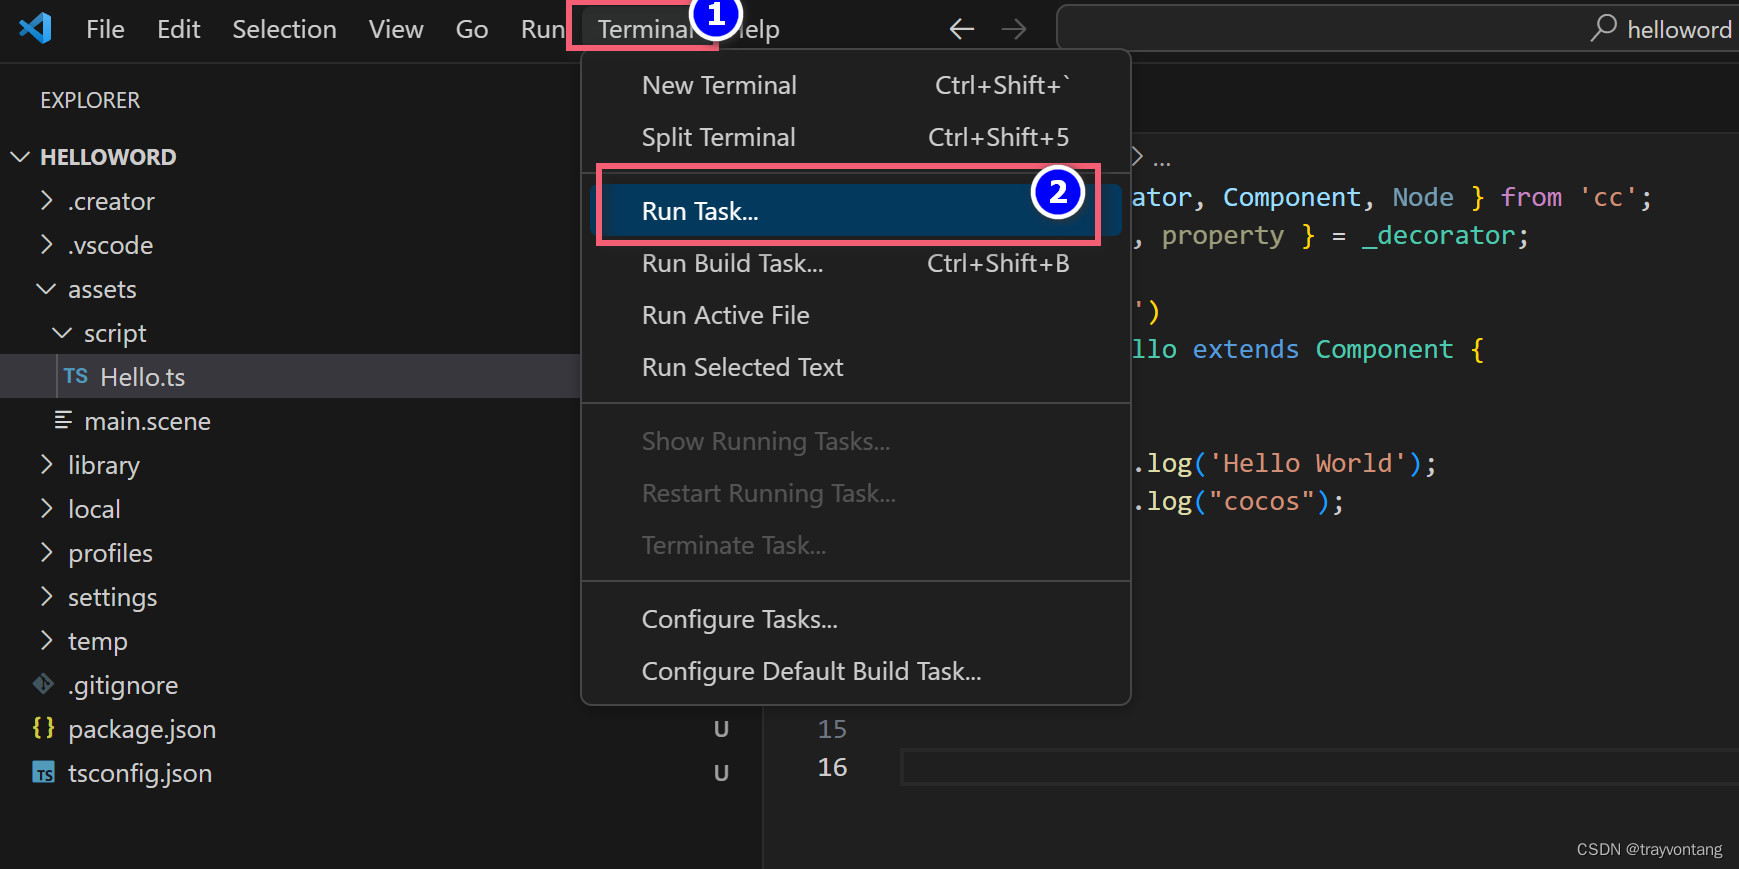Collapse the assets folder

click(x=46, y=289)
